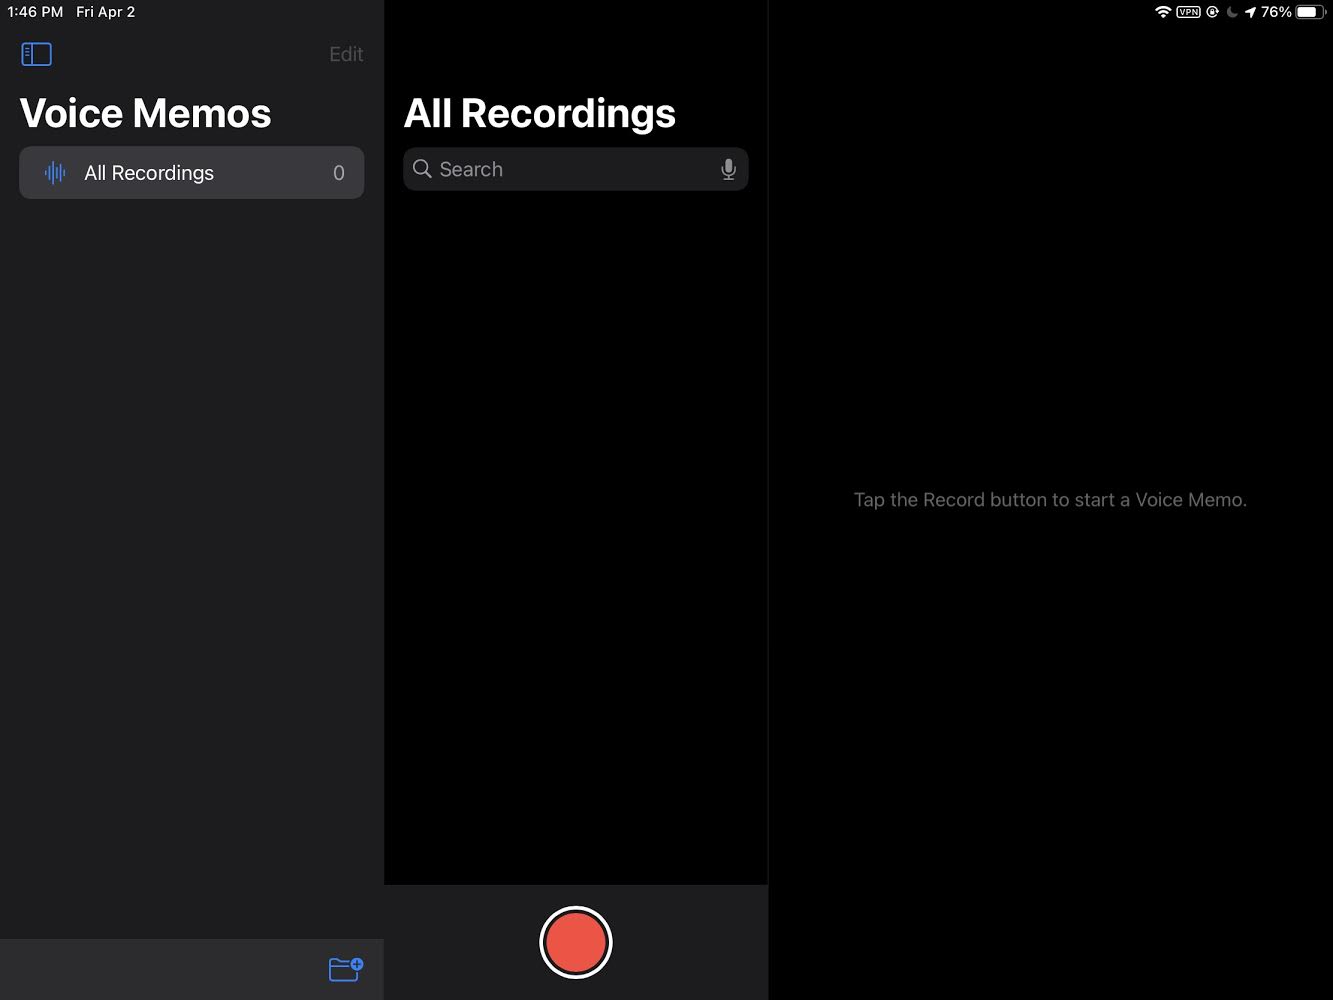
Task: Click the Voice Memos title
Action: click(146, 113)
